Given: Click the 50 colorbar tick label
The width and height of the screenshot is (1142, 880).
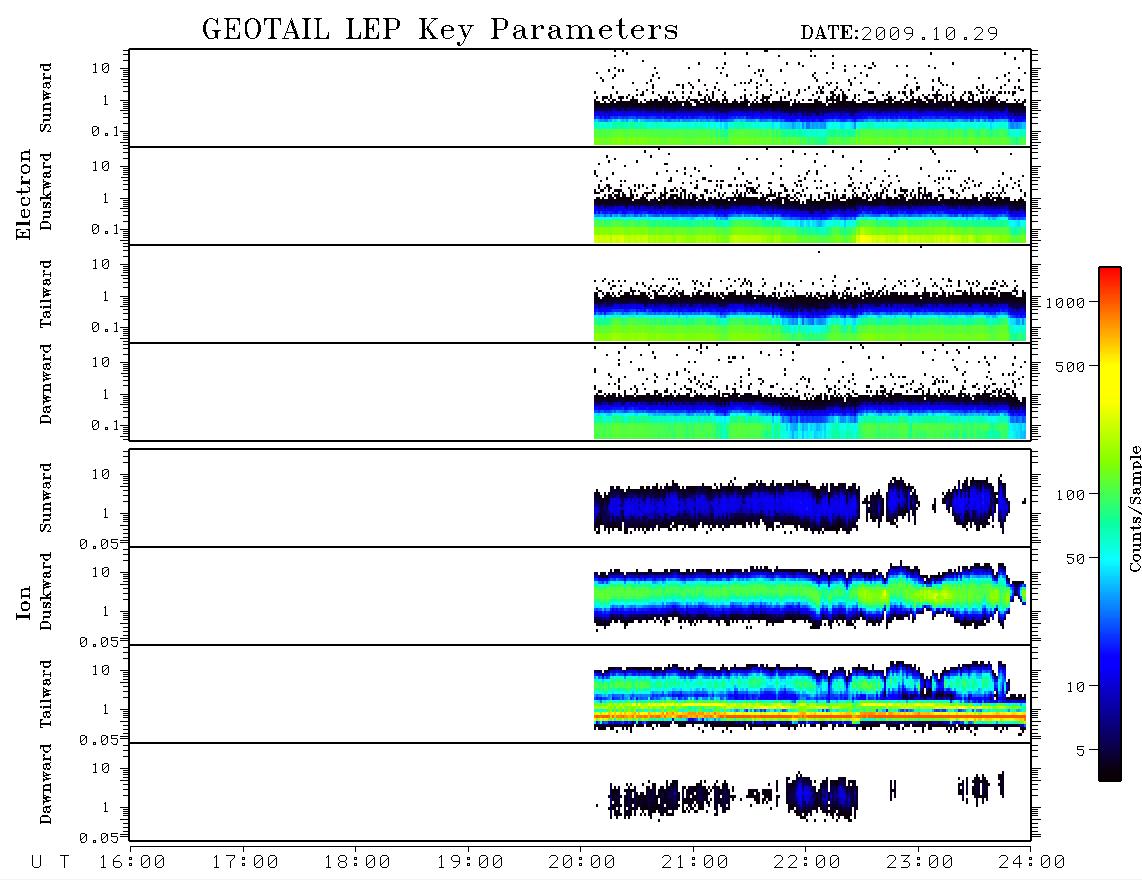Looking at the screenshot, I should pyautogui.click(x=1074, y=559).
